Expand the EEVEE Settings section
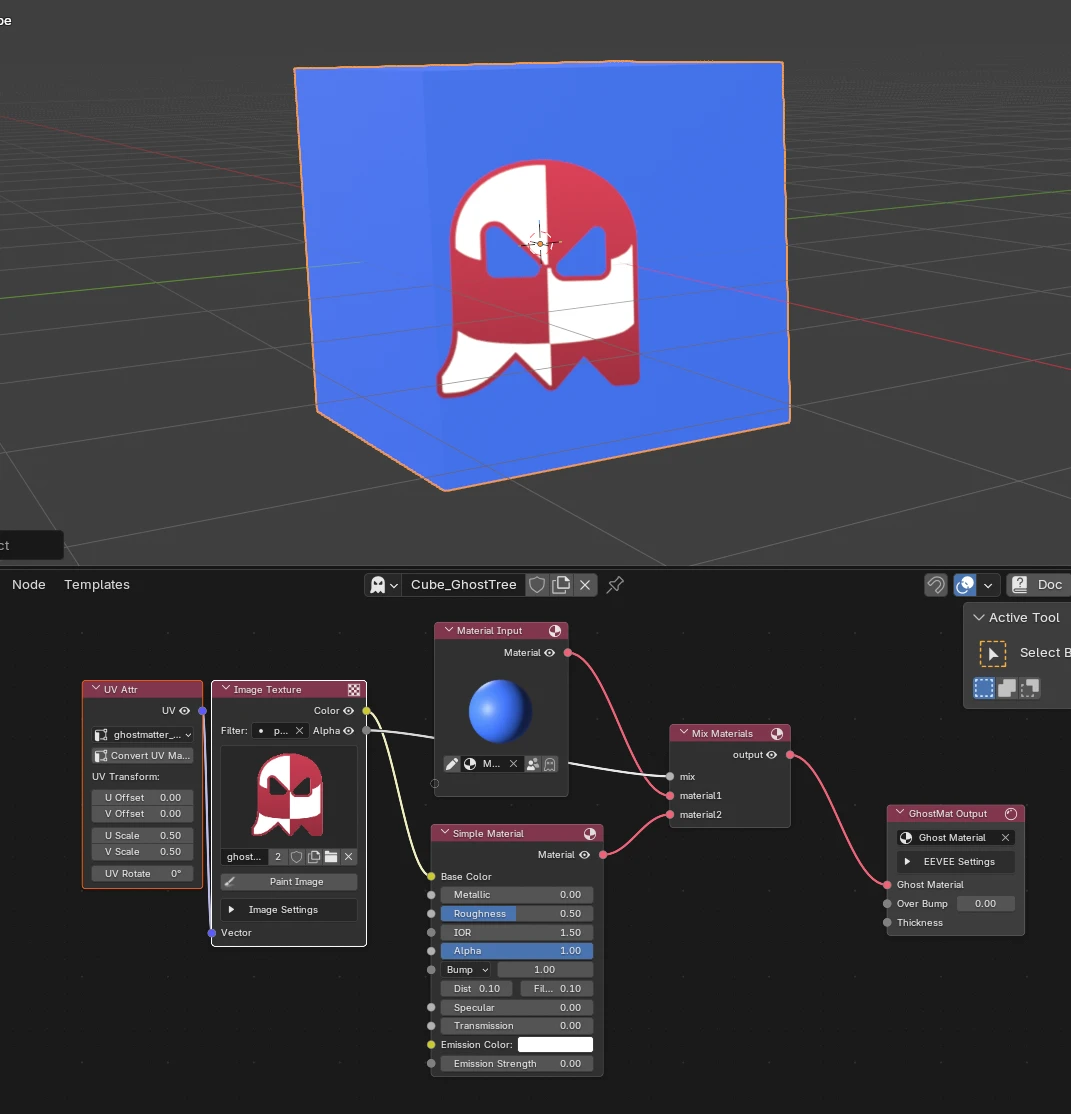 (955, 861)
